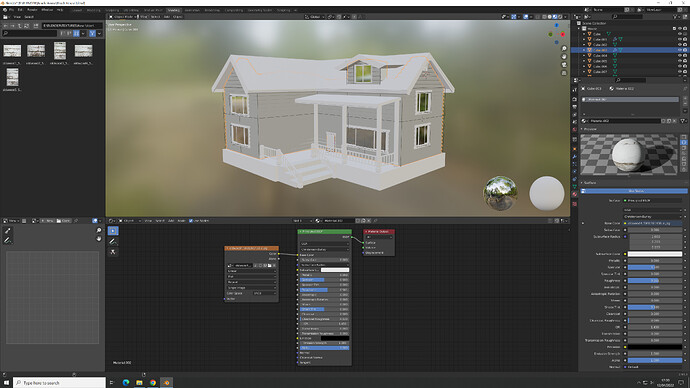Click Open button in image editor header
This screenshot has width=690, height=388.
pos(63,221)
